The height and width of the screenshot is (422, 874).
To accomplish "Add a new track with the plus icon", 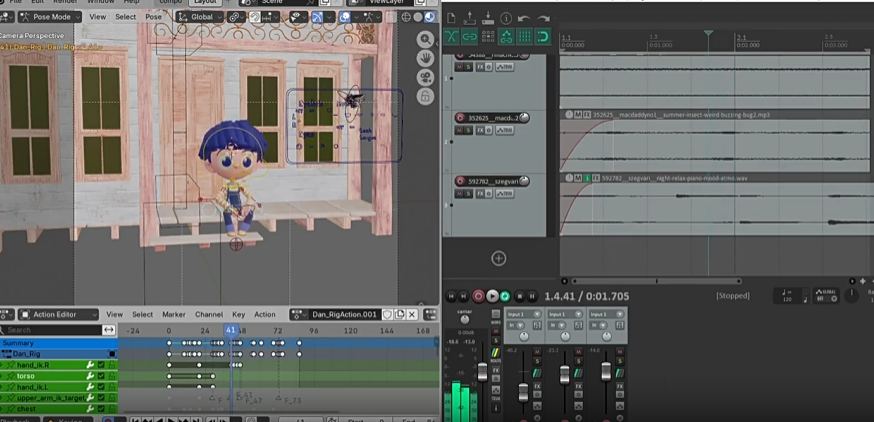I will click(498, 258).
